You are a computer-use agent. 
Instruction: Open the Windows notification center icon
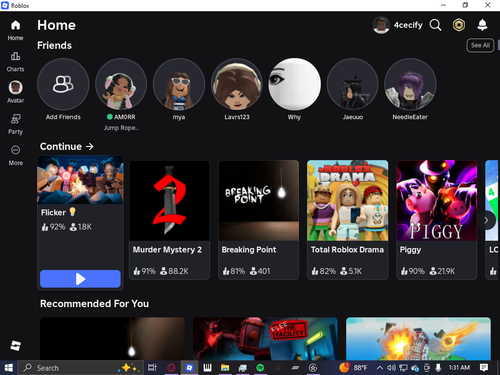pos(484,368)
